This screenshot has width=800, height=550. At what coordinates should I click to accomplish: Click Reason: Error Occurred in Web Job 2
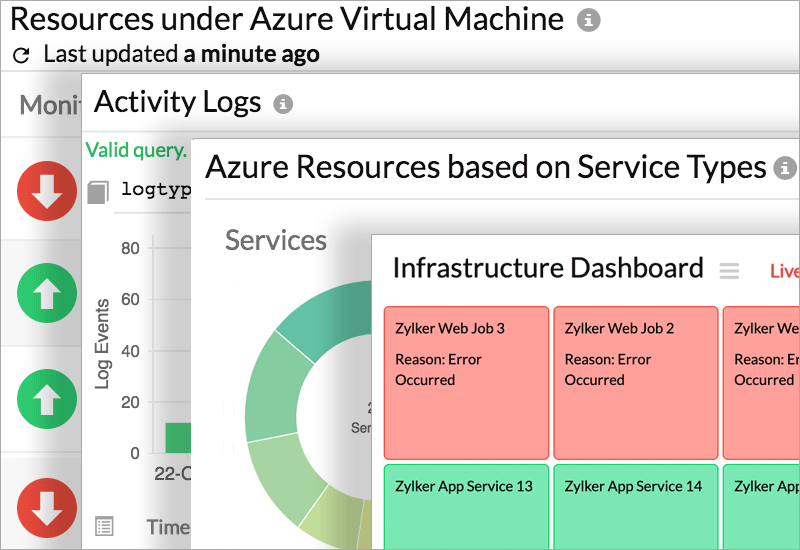(x=608, y=370)
